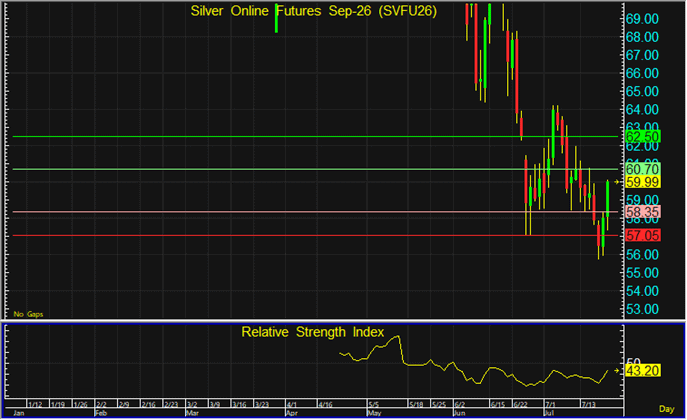Viewport: 687px width, 420px height.
Task: Open the Day interval selector
Action: pyautogui.click(x=666, y=409)
